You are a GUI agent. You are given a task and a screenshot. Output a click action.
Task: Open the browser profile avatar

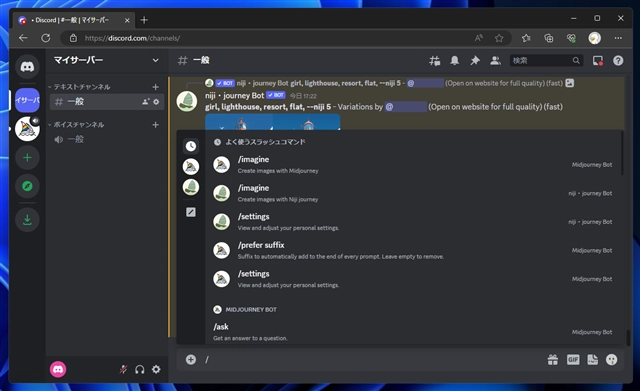(x=595, y=38)
